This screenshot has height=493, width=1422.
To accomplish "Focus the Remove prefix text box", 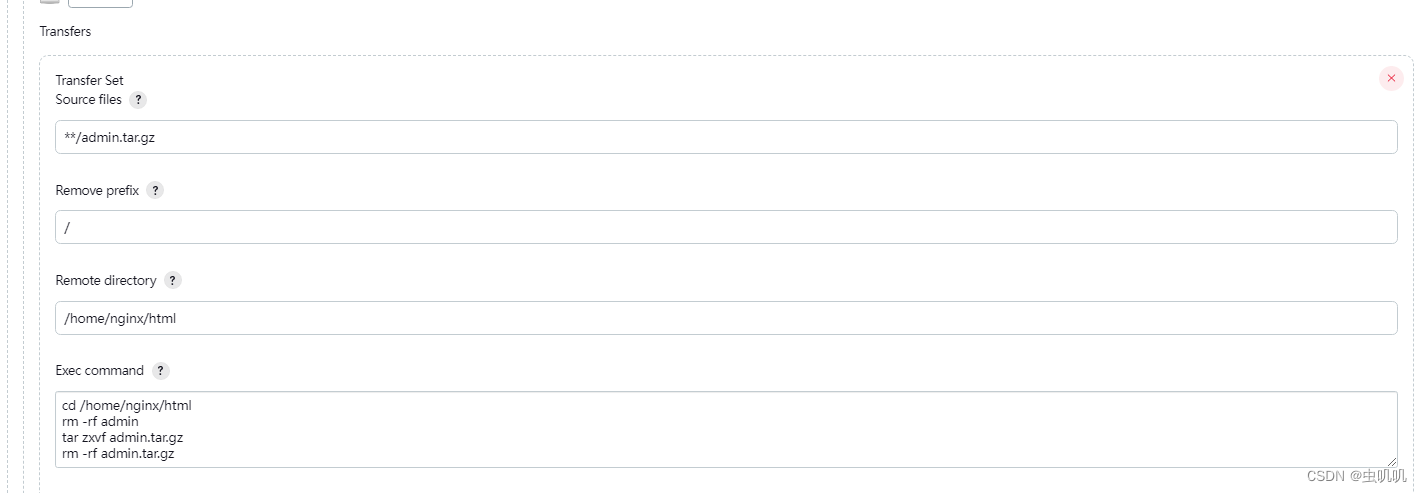I will tap(725, 228).
